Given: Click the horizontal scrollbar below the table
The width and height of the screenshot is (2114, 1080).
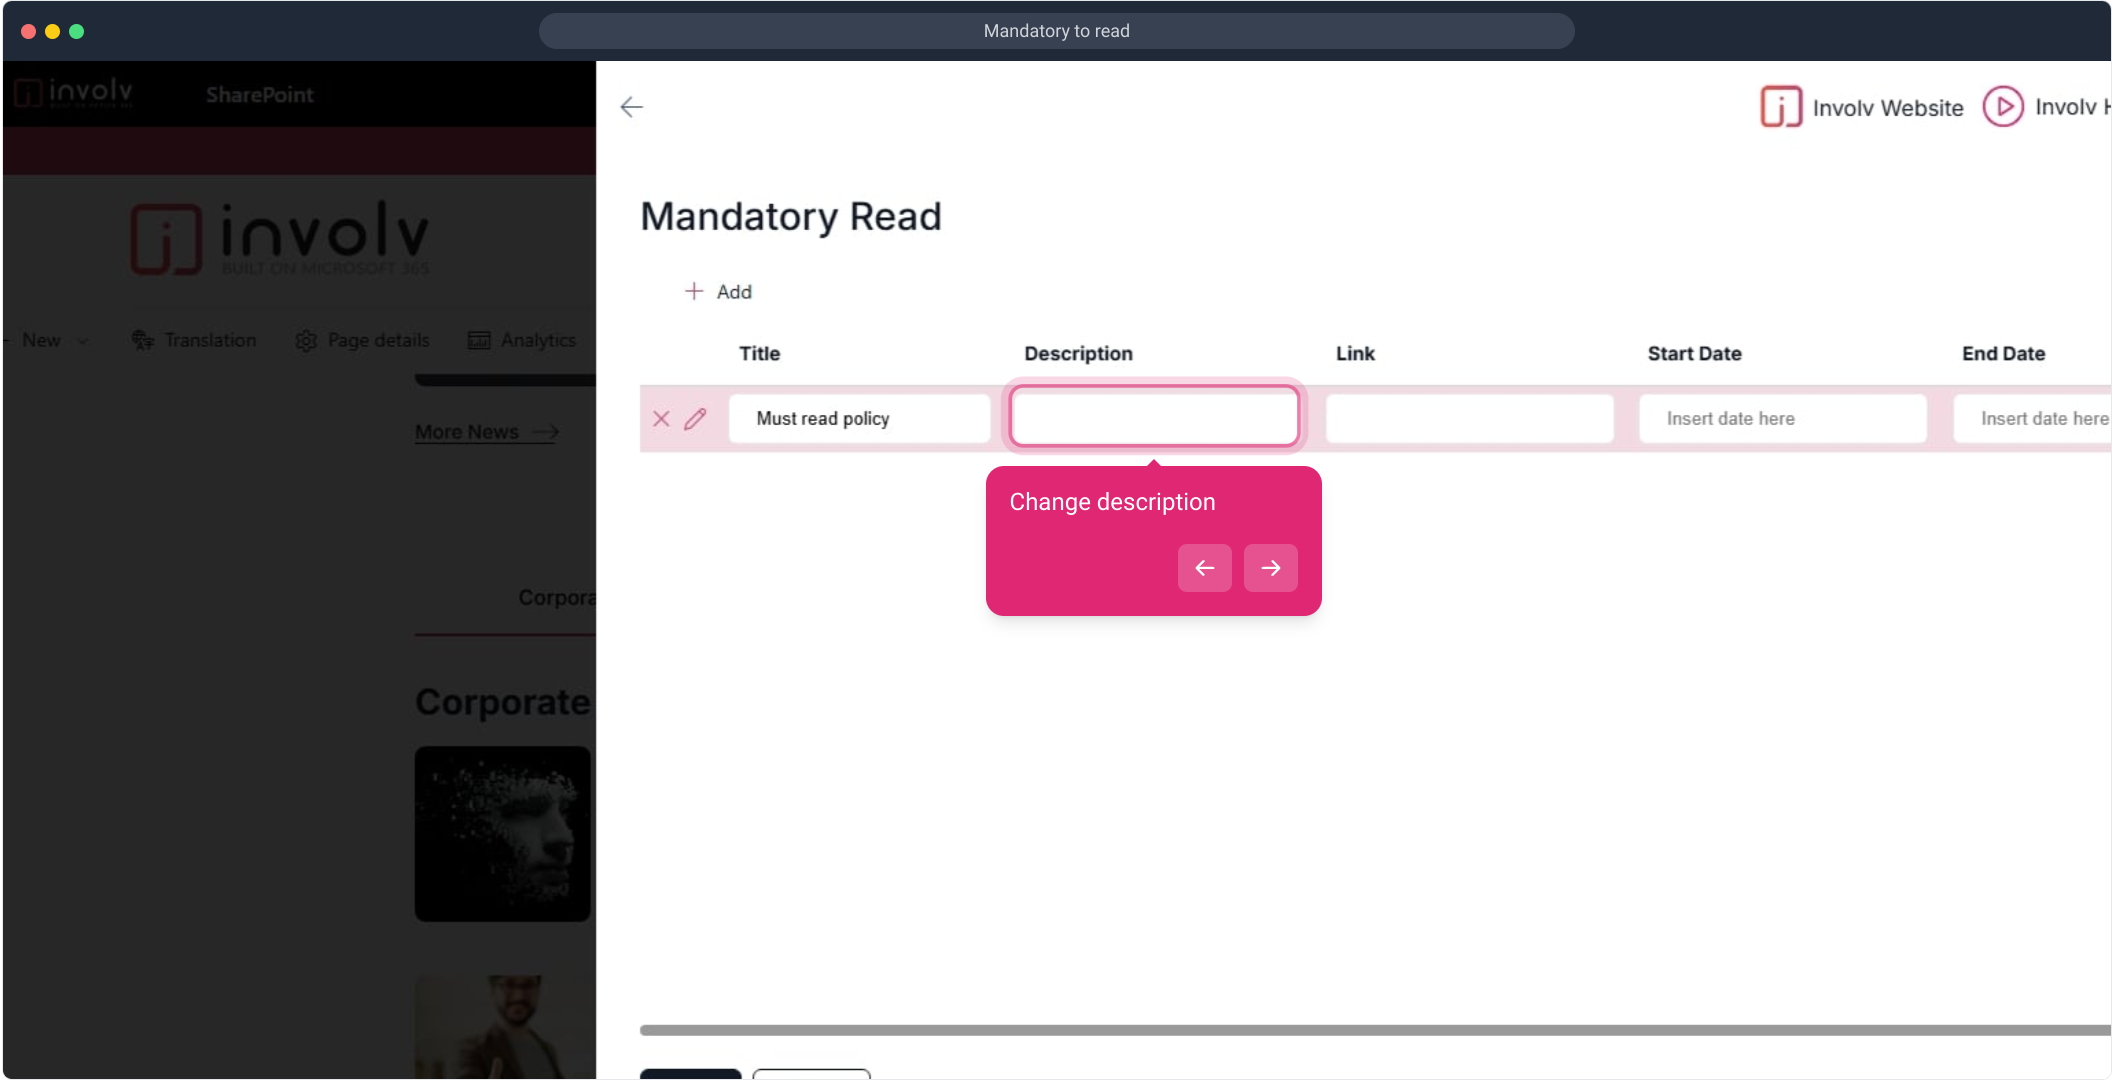Looking at the screenshot, I should coord(1375,1030).
